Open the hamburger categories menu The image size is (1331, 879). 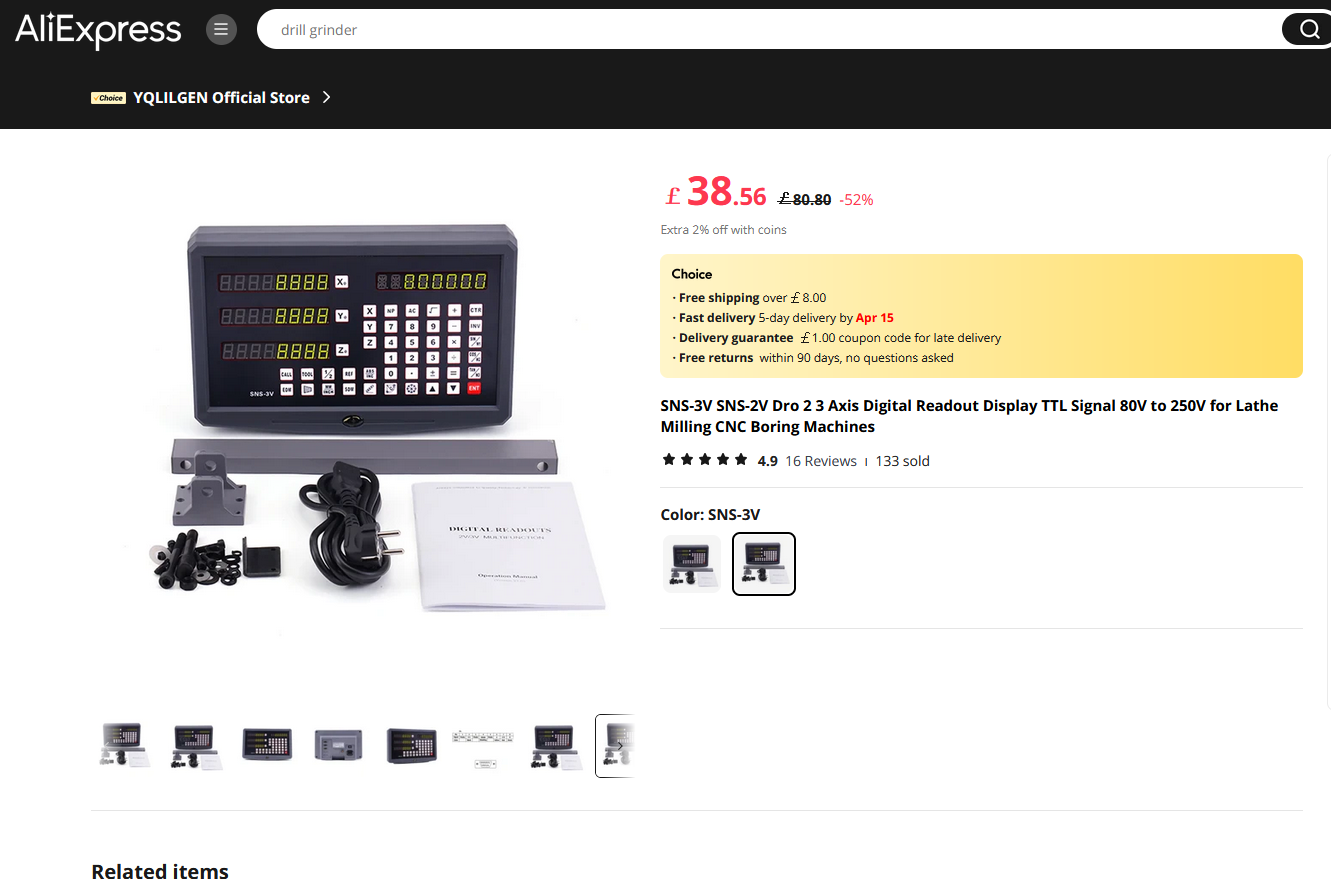[221, 30]
